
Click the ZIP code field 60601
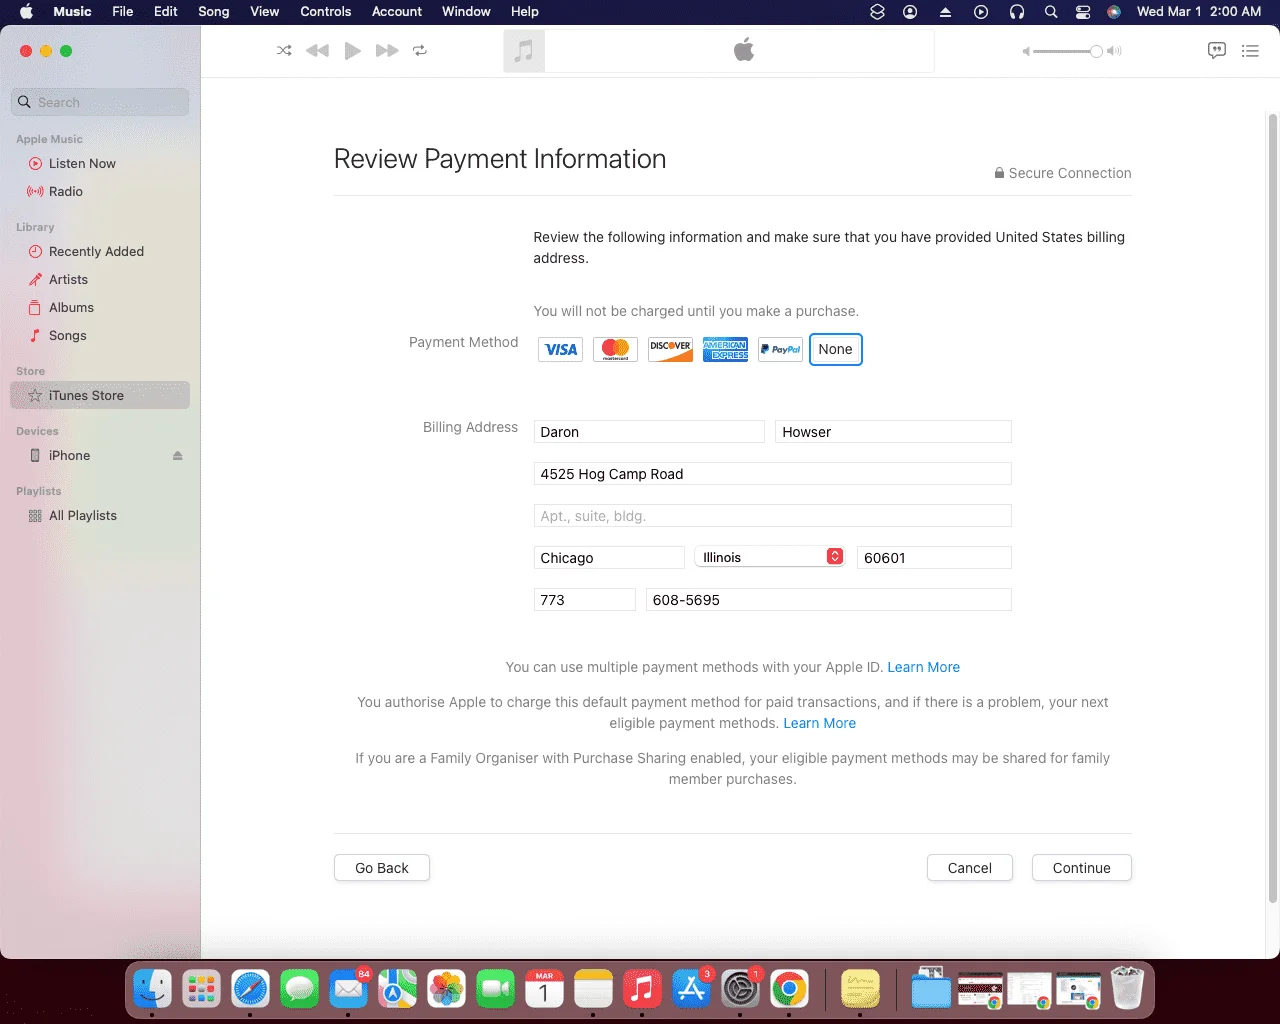pyautogui.click(x=934, y=558)
